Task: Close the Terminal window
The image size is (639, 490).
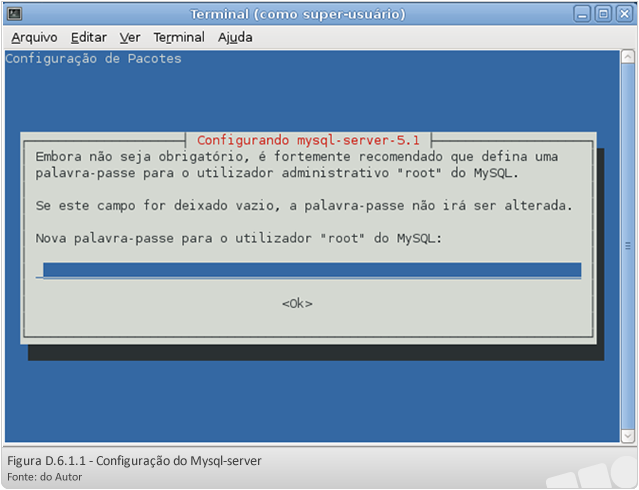Action: [624, 14]
